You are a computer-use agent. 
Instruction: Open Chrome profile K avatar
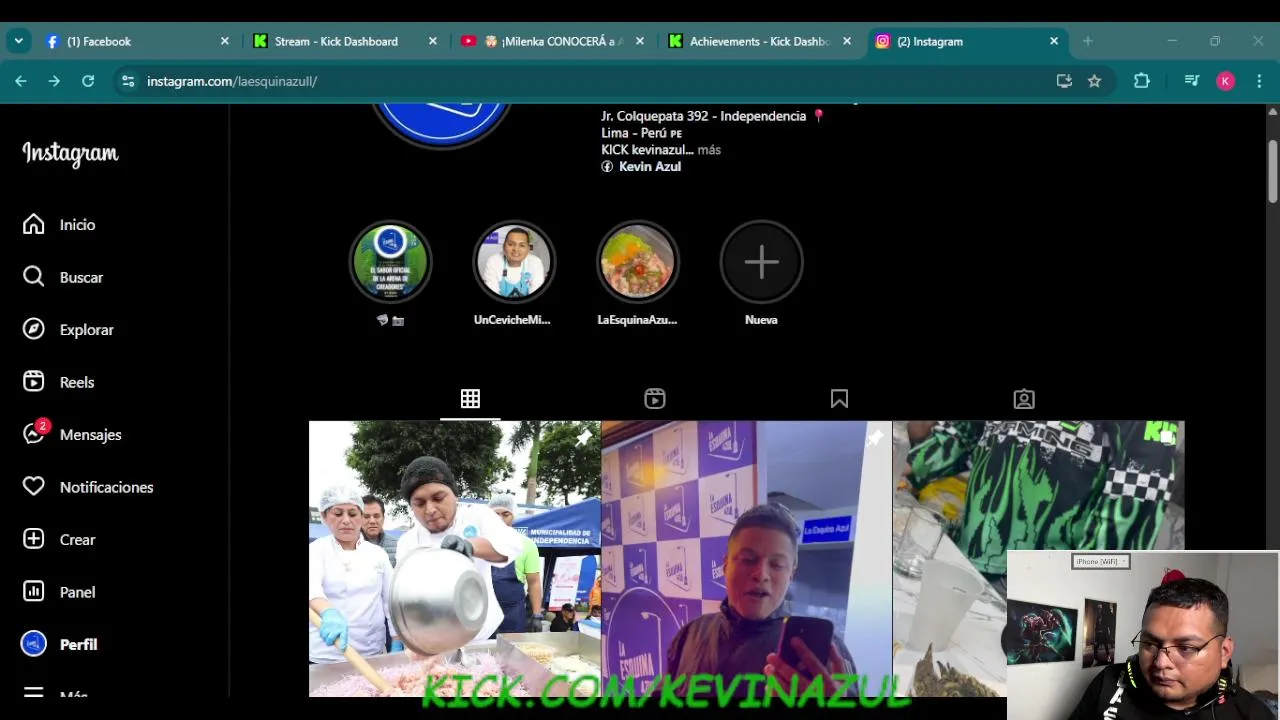1225,81
